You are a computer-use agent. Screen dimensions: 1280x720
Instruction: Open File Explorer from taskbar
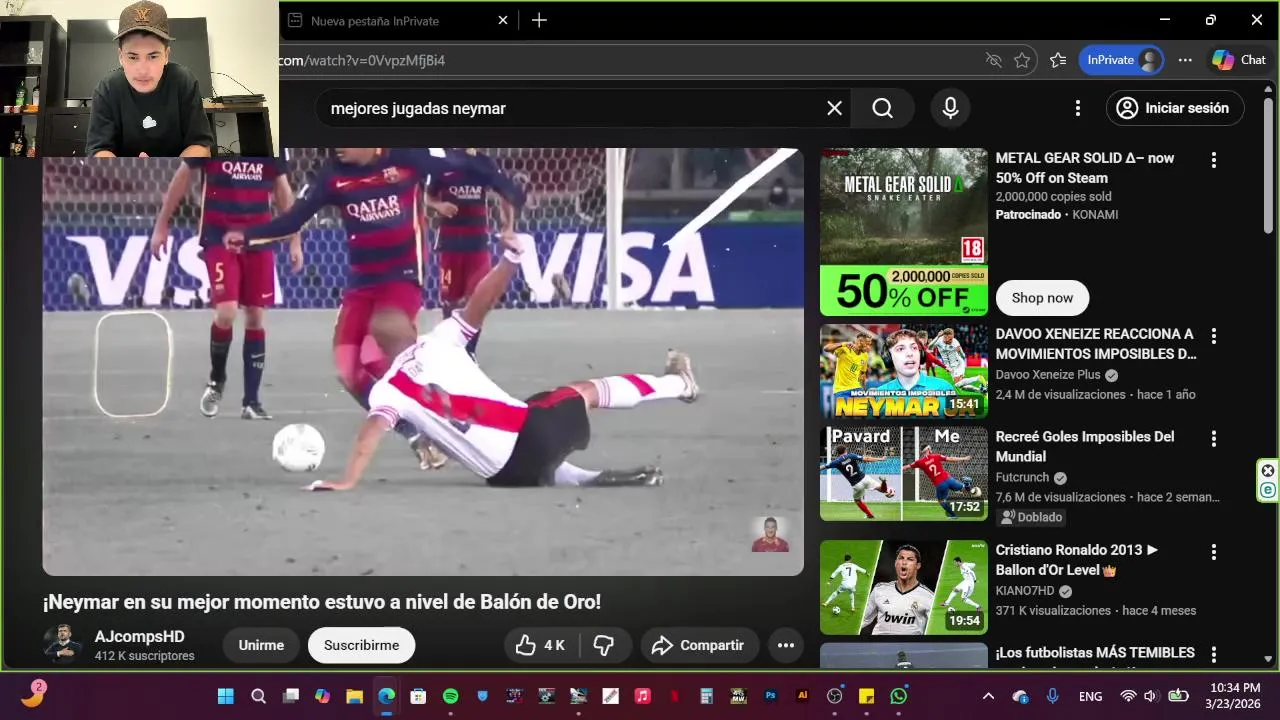tap(354, 696)
